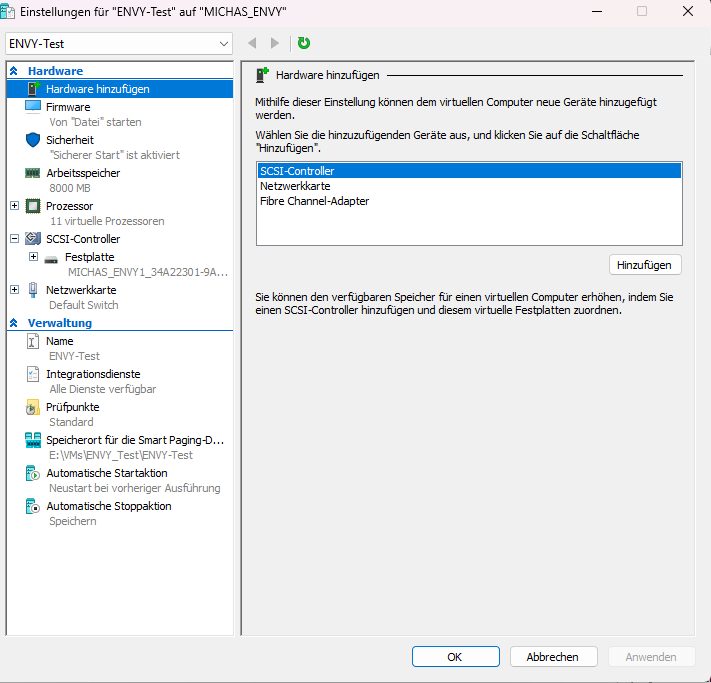Expand the Netzwerkkarte tree node
The height and width of the screenshot is (683, 711).
pyautogui.click(x=15, y=289)
